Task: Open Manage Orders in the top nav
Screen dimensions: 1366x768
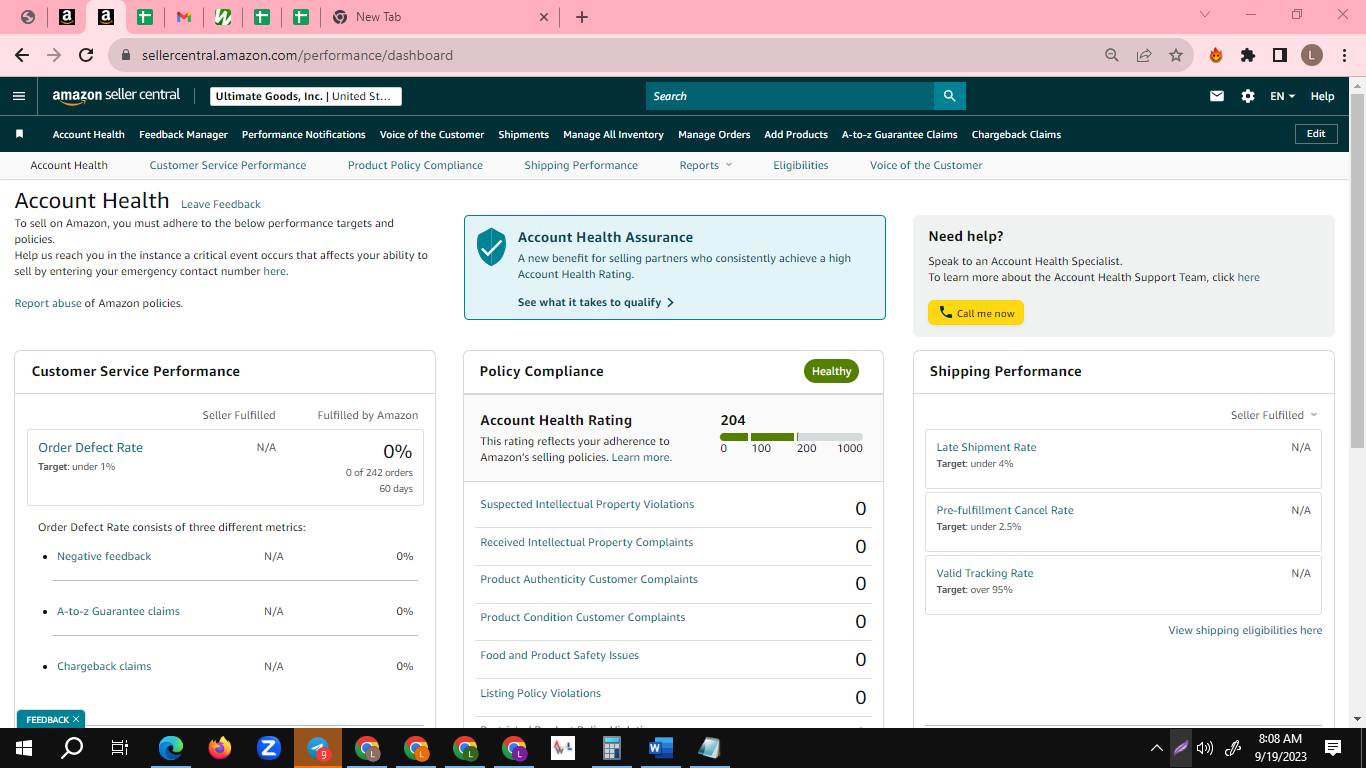Action: [714, 134]
